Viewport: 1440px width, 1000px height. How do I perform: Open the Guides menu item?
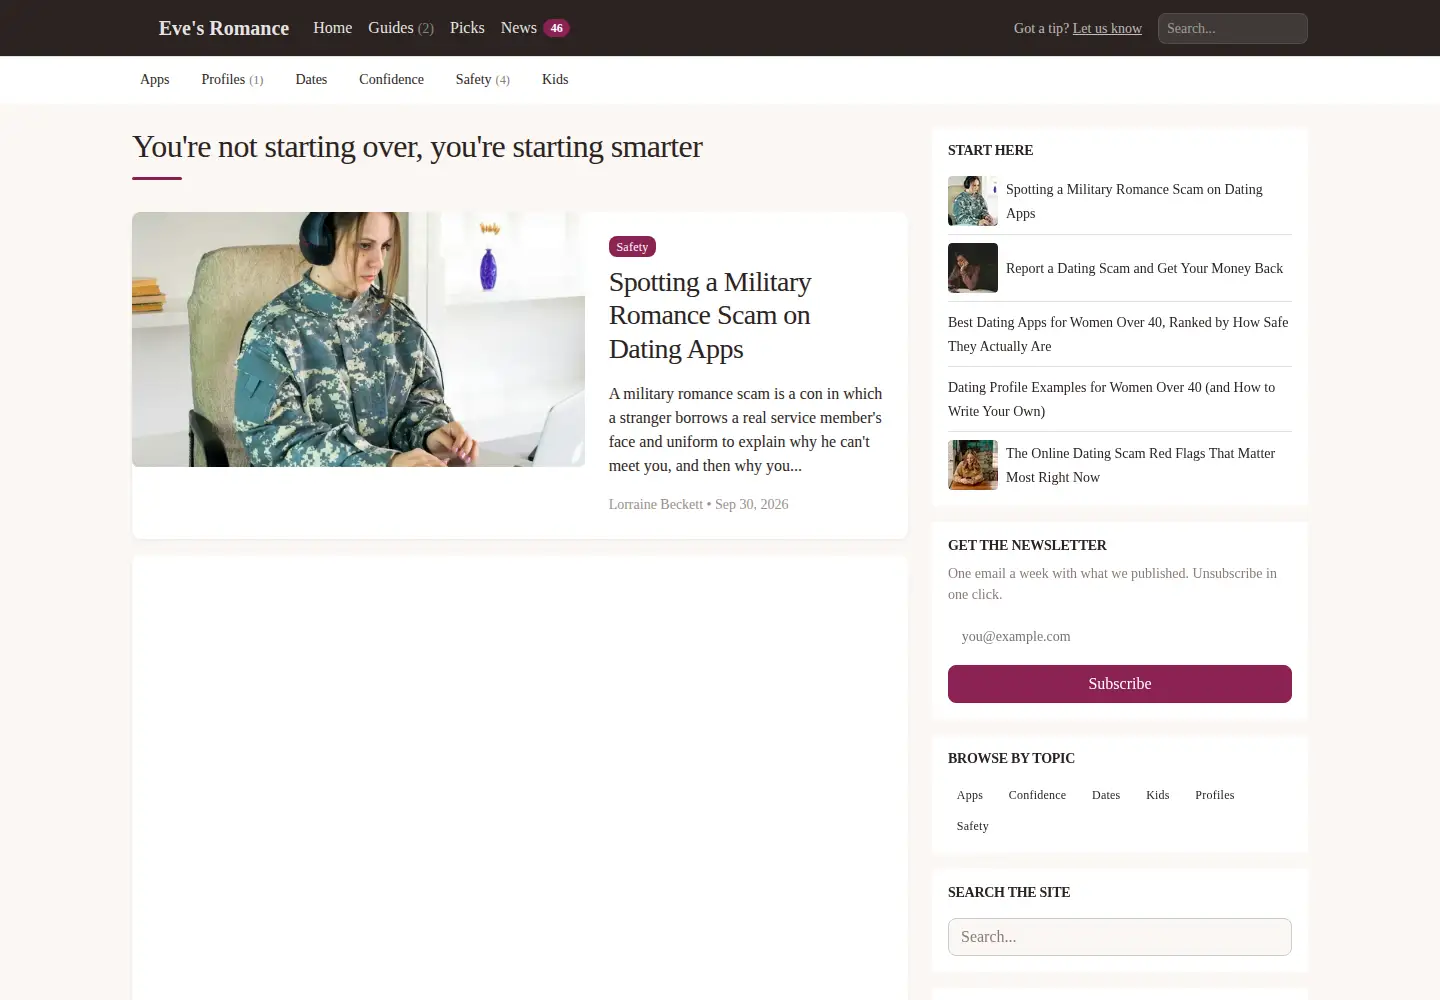400,28
